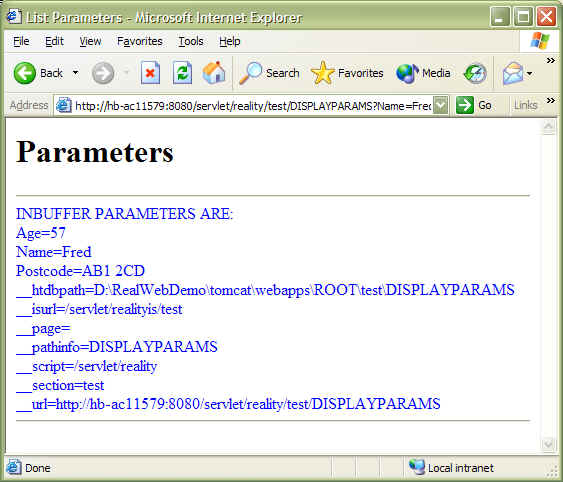Image resolution: width=563 pixels, height=482 pixels.
Task: Open the File menu
Action: pyautogui.click(x=21, y=41)
